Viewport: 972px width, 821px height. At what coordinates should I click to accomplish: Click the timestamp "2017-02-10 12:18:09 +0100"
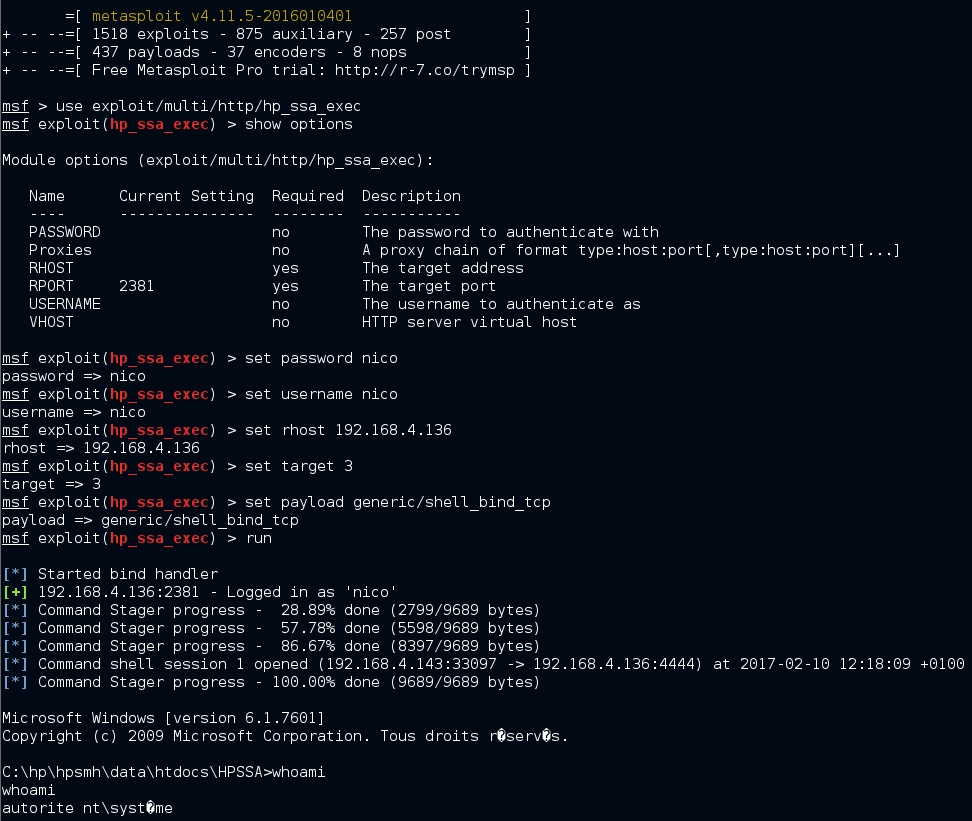pos(852,663)
